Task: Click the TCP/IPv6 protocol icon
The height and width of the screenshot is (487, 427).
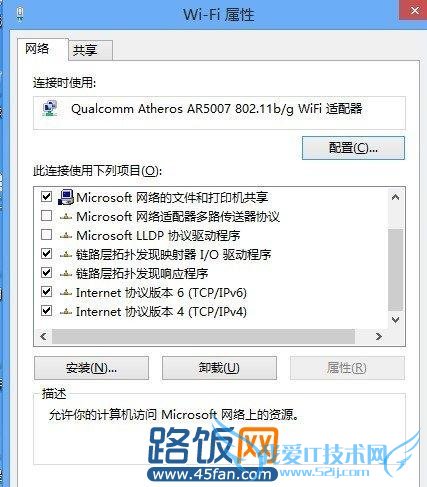Action: coord(66,293)
